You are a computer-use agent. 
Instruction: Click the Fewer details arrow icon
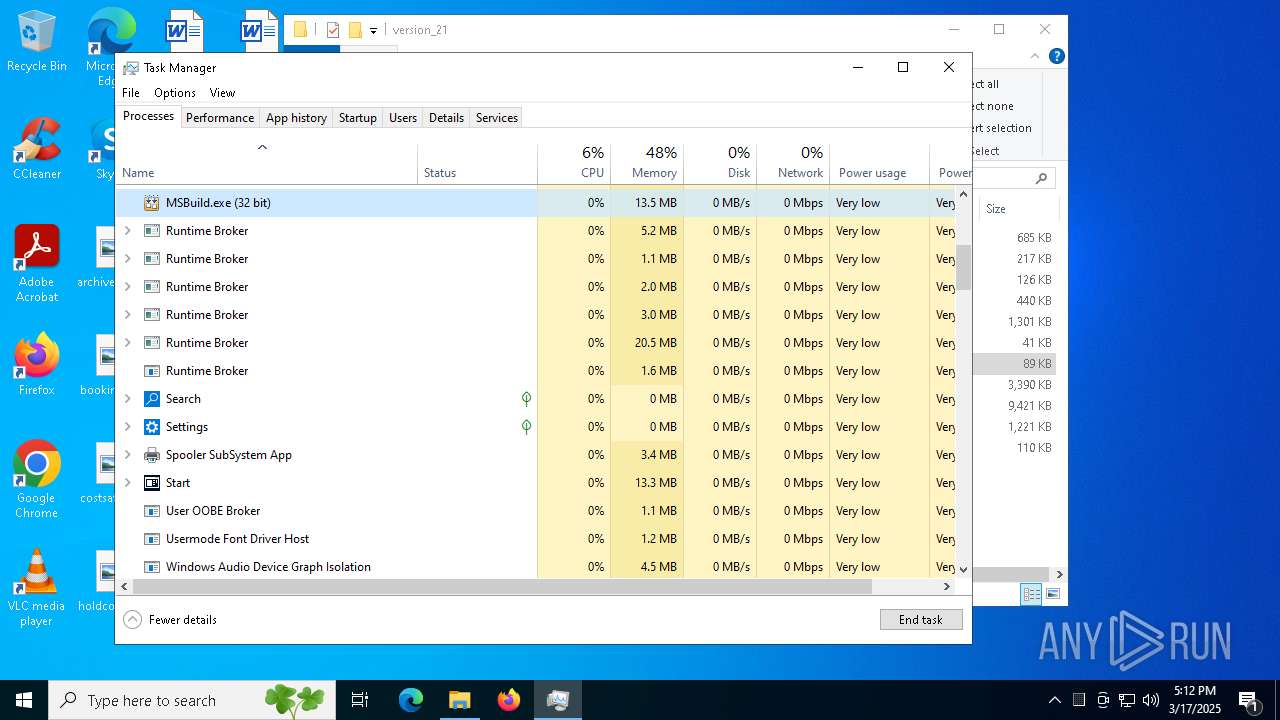132,620
